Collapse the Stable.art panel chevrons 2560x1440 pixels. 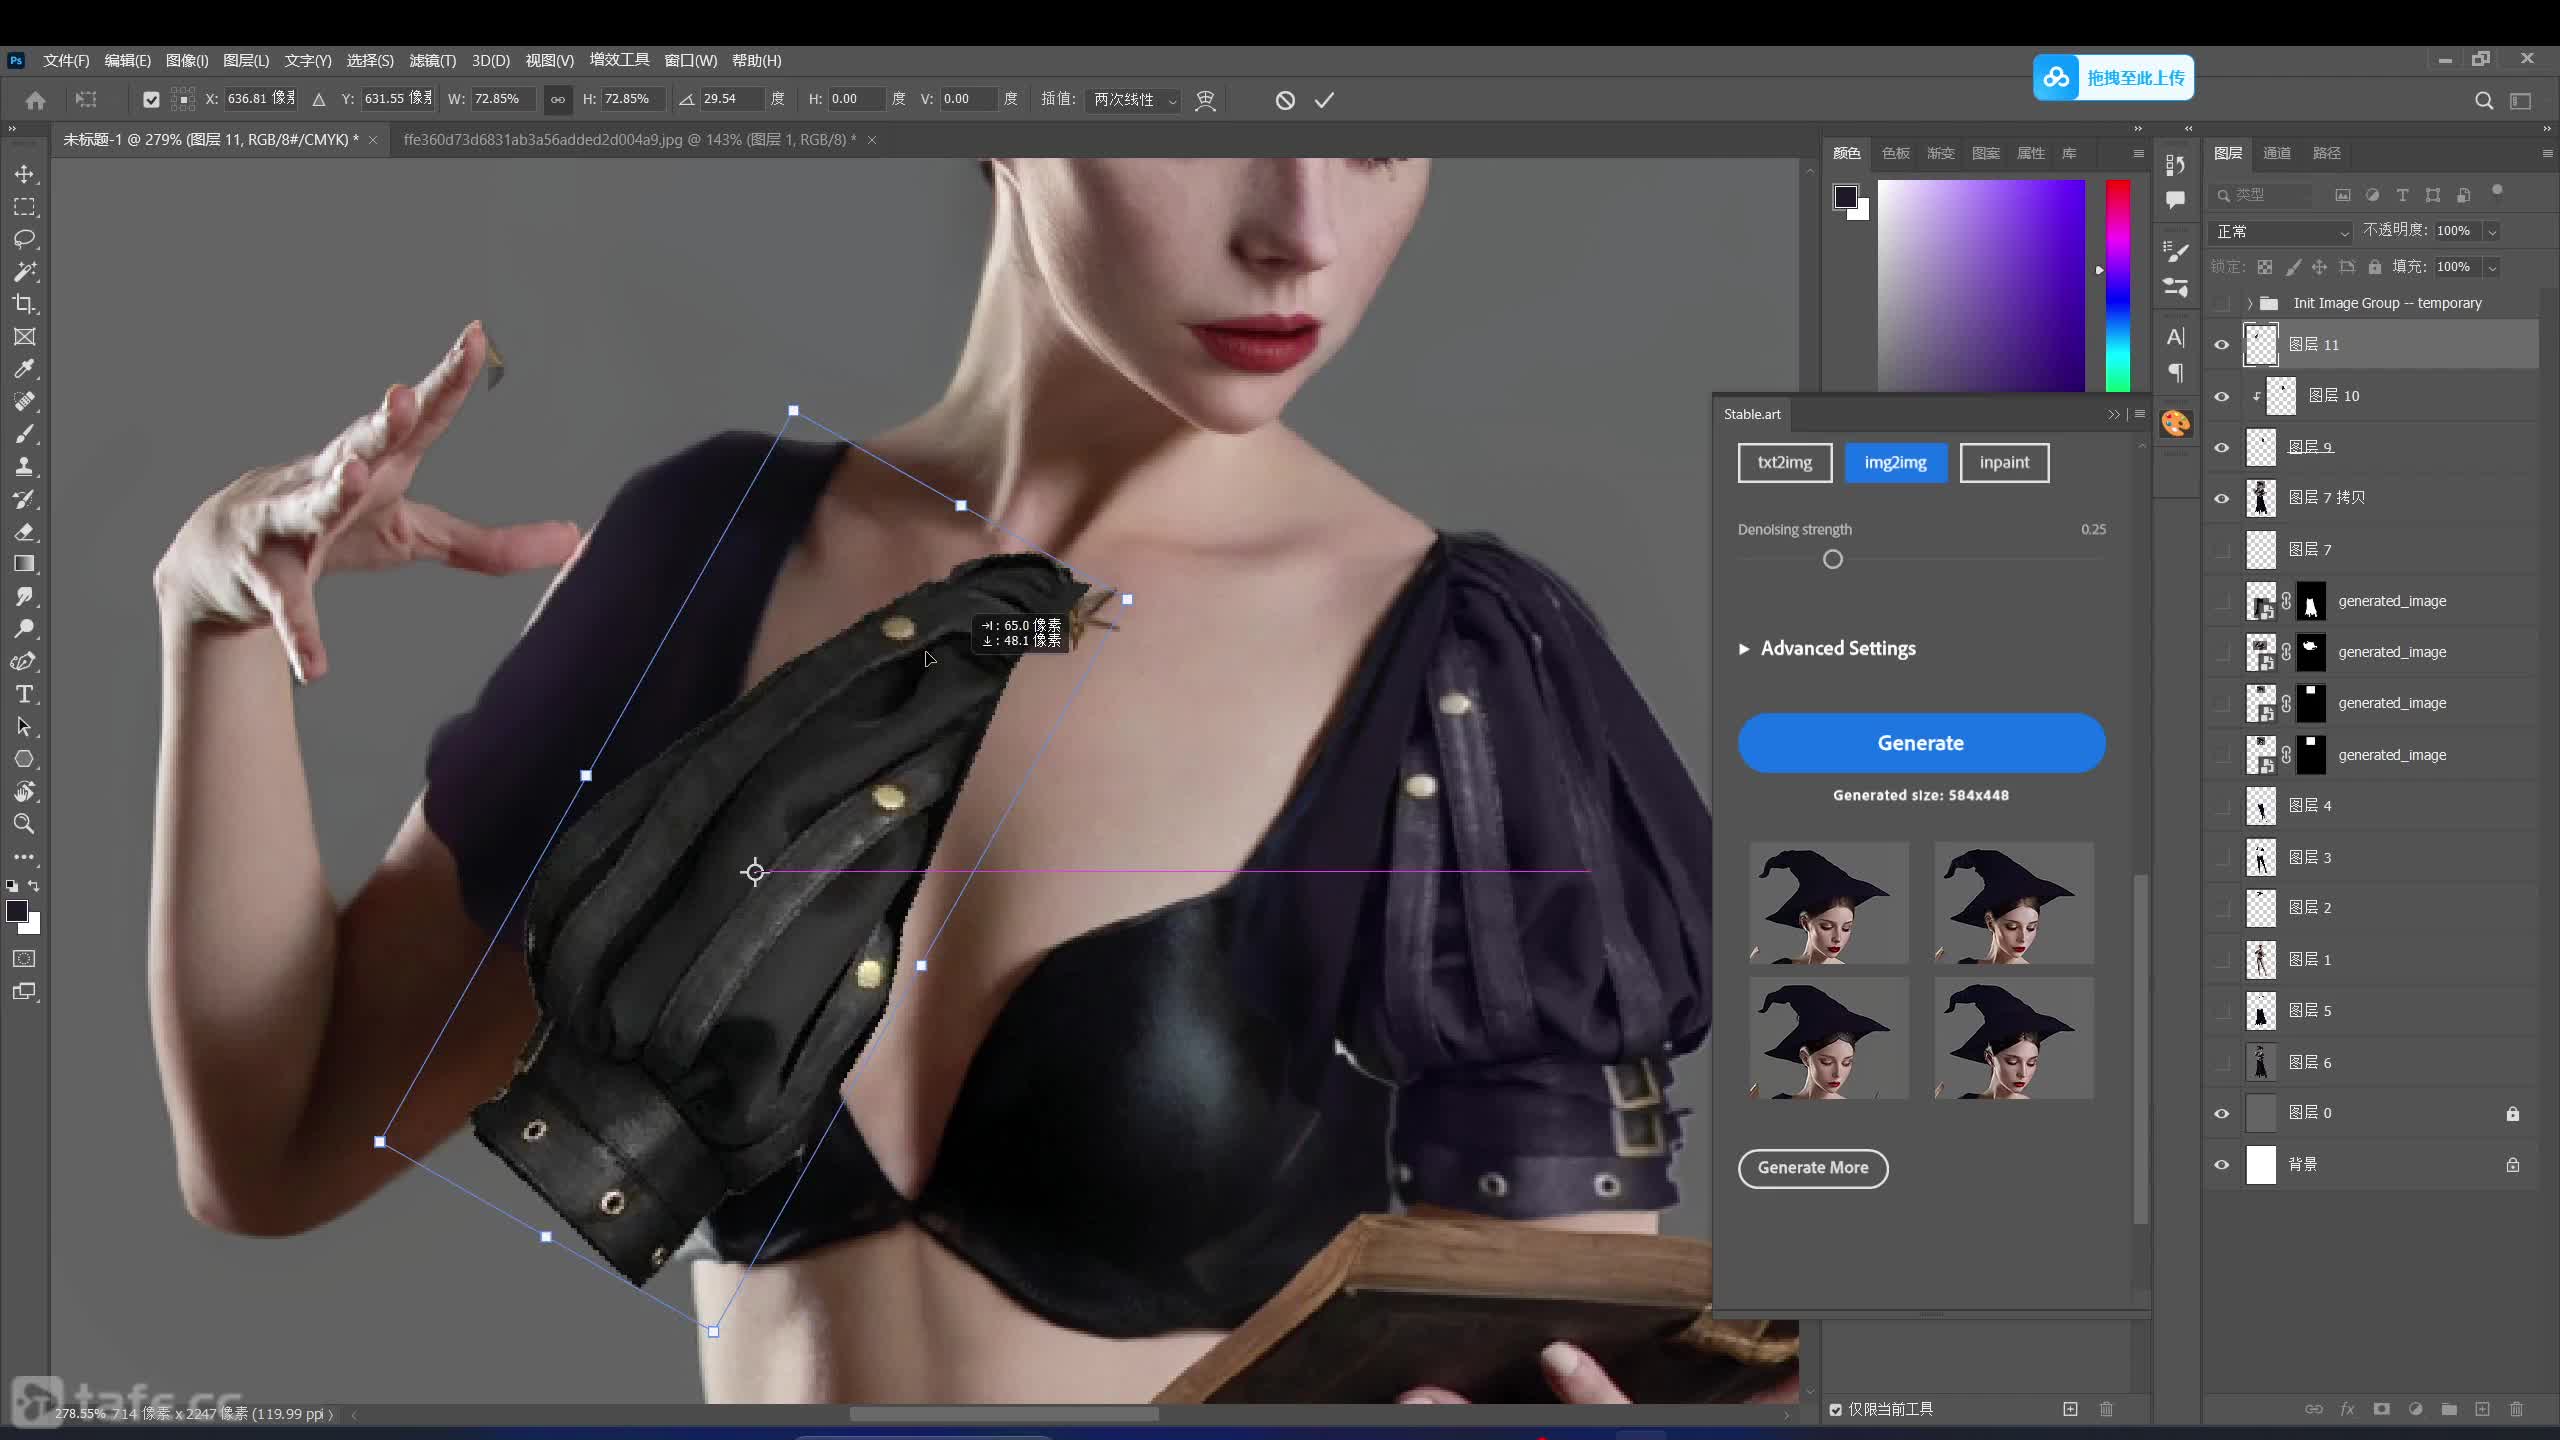2113,414
